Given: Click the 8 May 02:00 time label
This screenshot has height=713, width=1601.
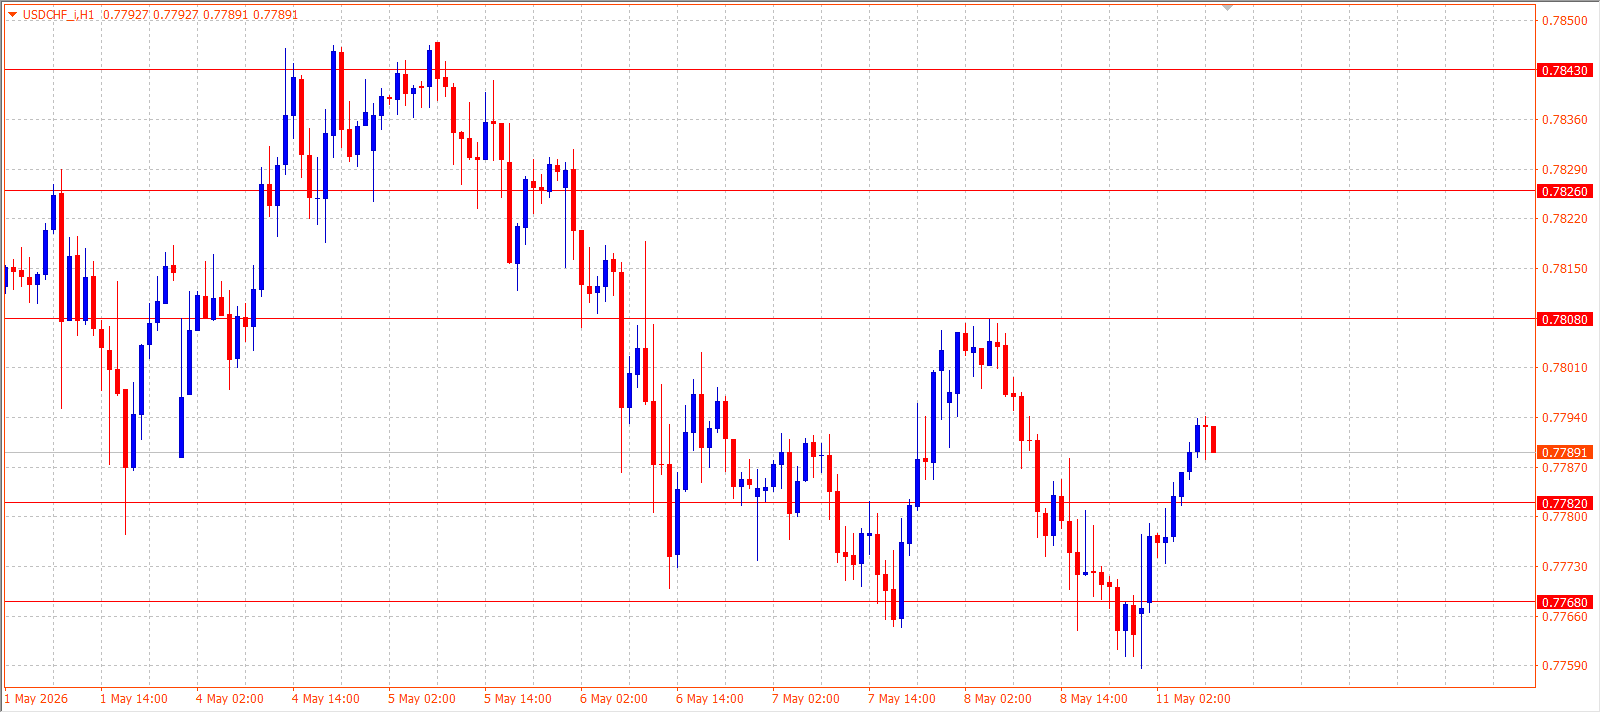Looking at the screenshot, I should point(998,699).
